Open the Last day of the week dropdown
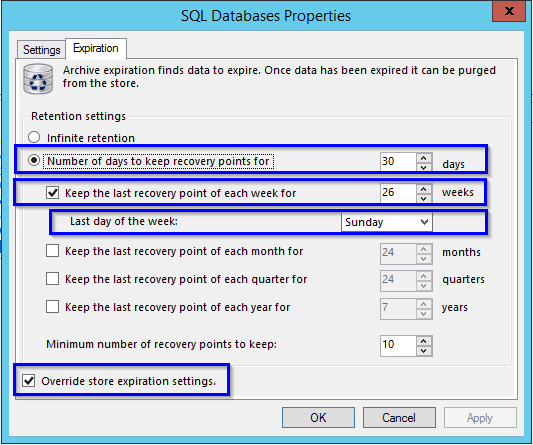The image size is (533, 445). point(386,222)
